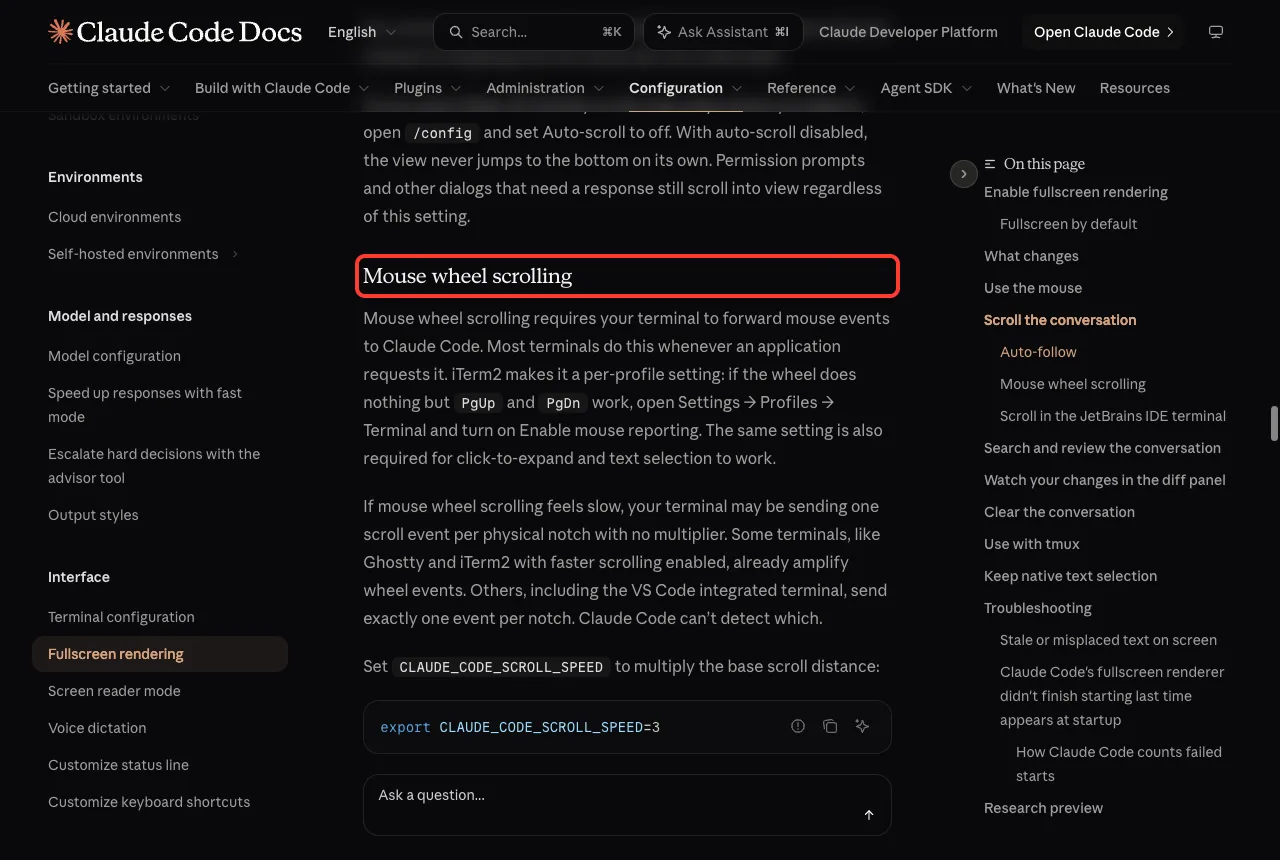The image size is (1280, 860).
Task: Open Terminal configuration page
Action: tap(121, 617)
